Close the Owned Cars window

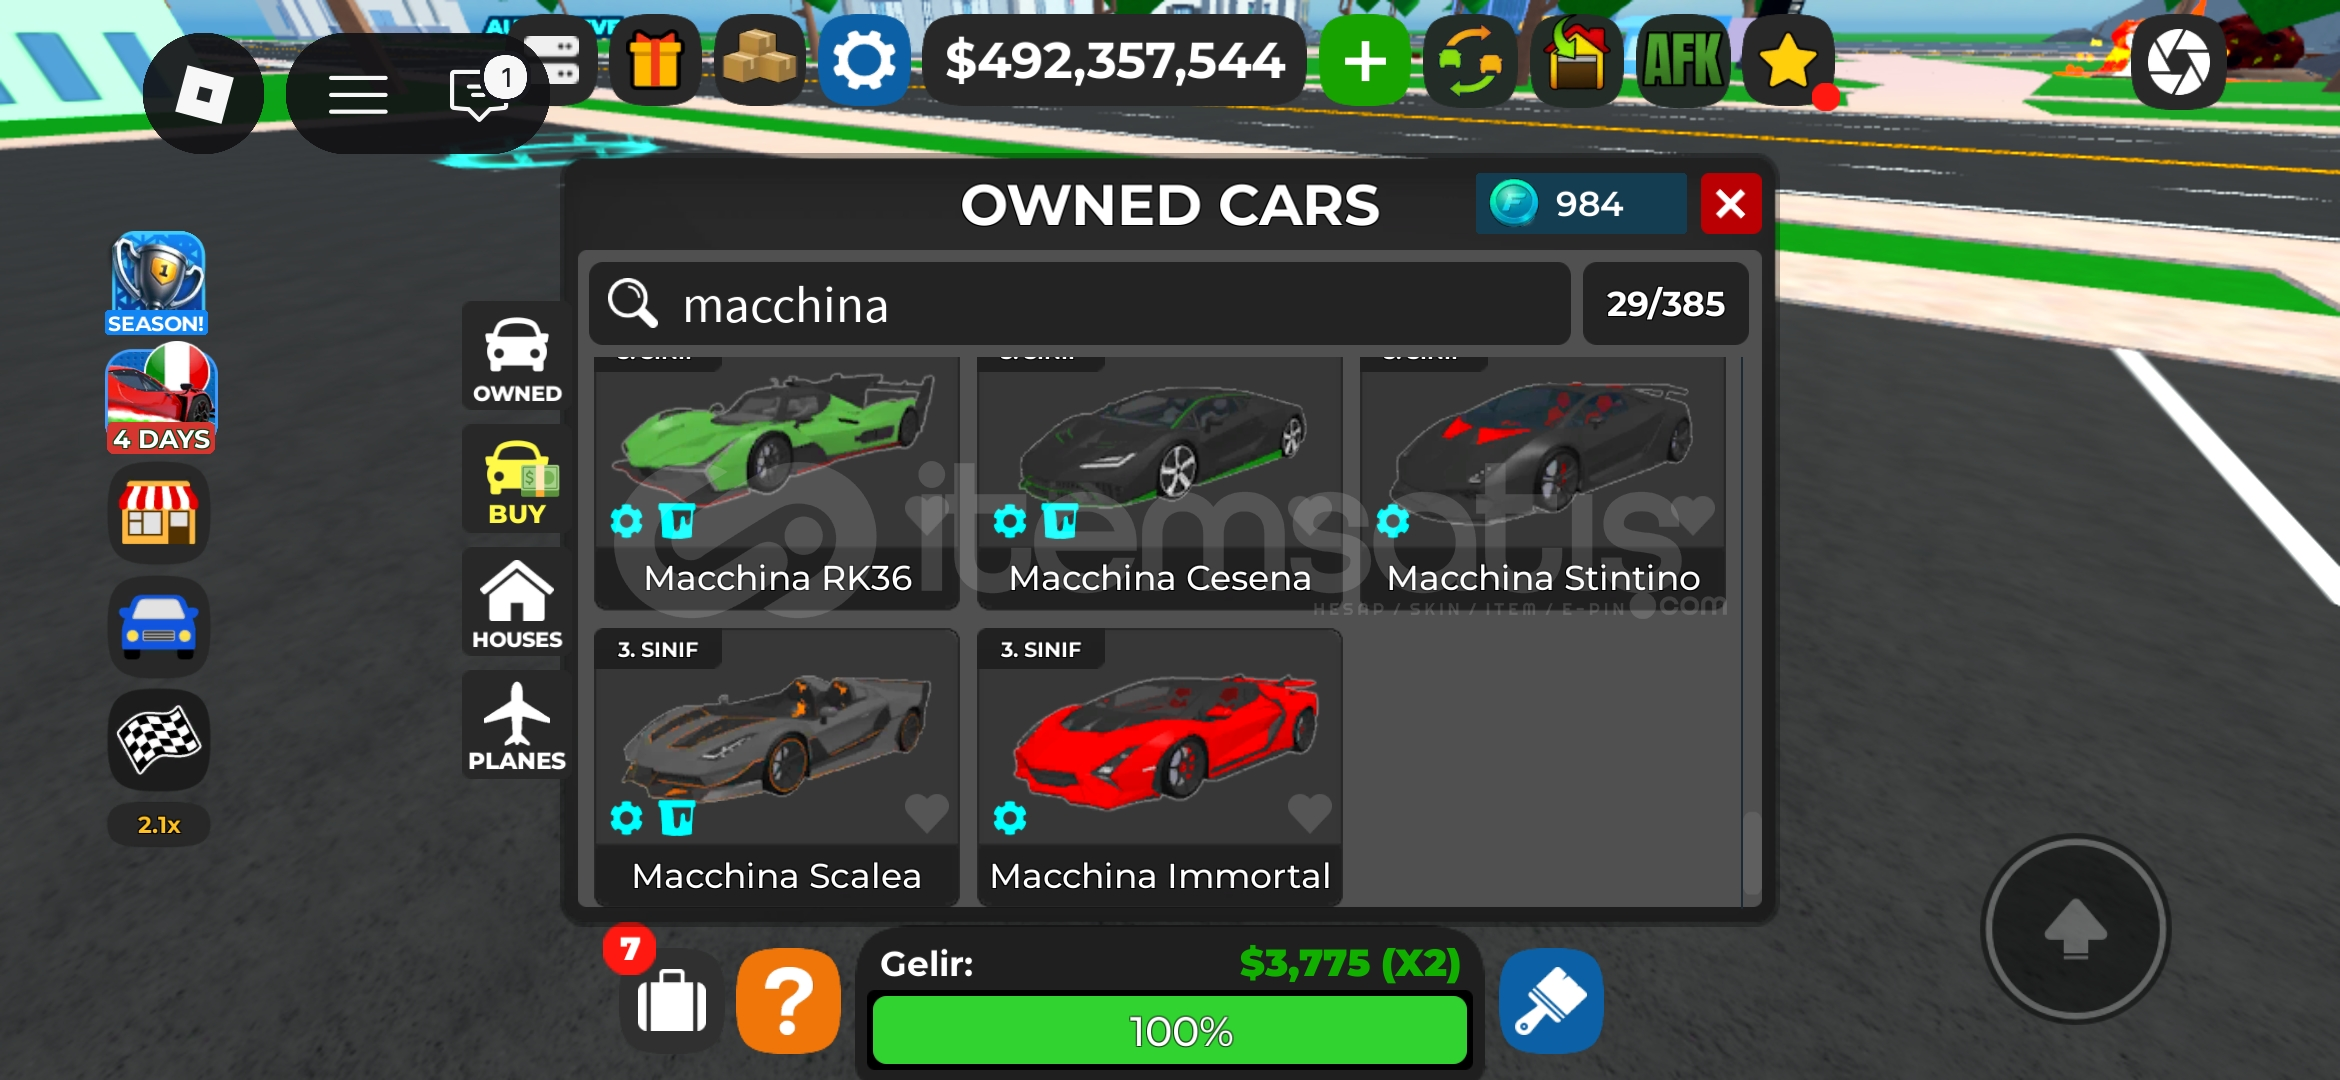point(1731,204)
